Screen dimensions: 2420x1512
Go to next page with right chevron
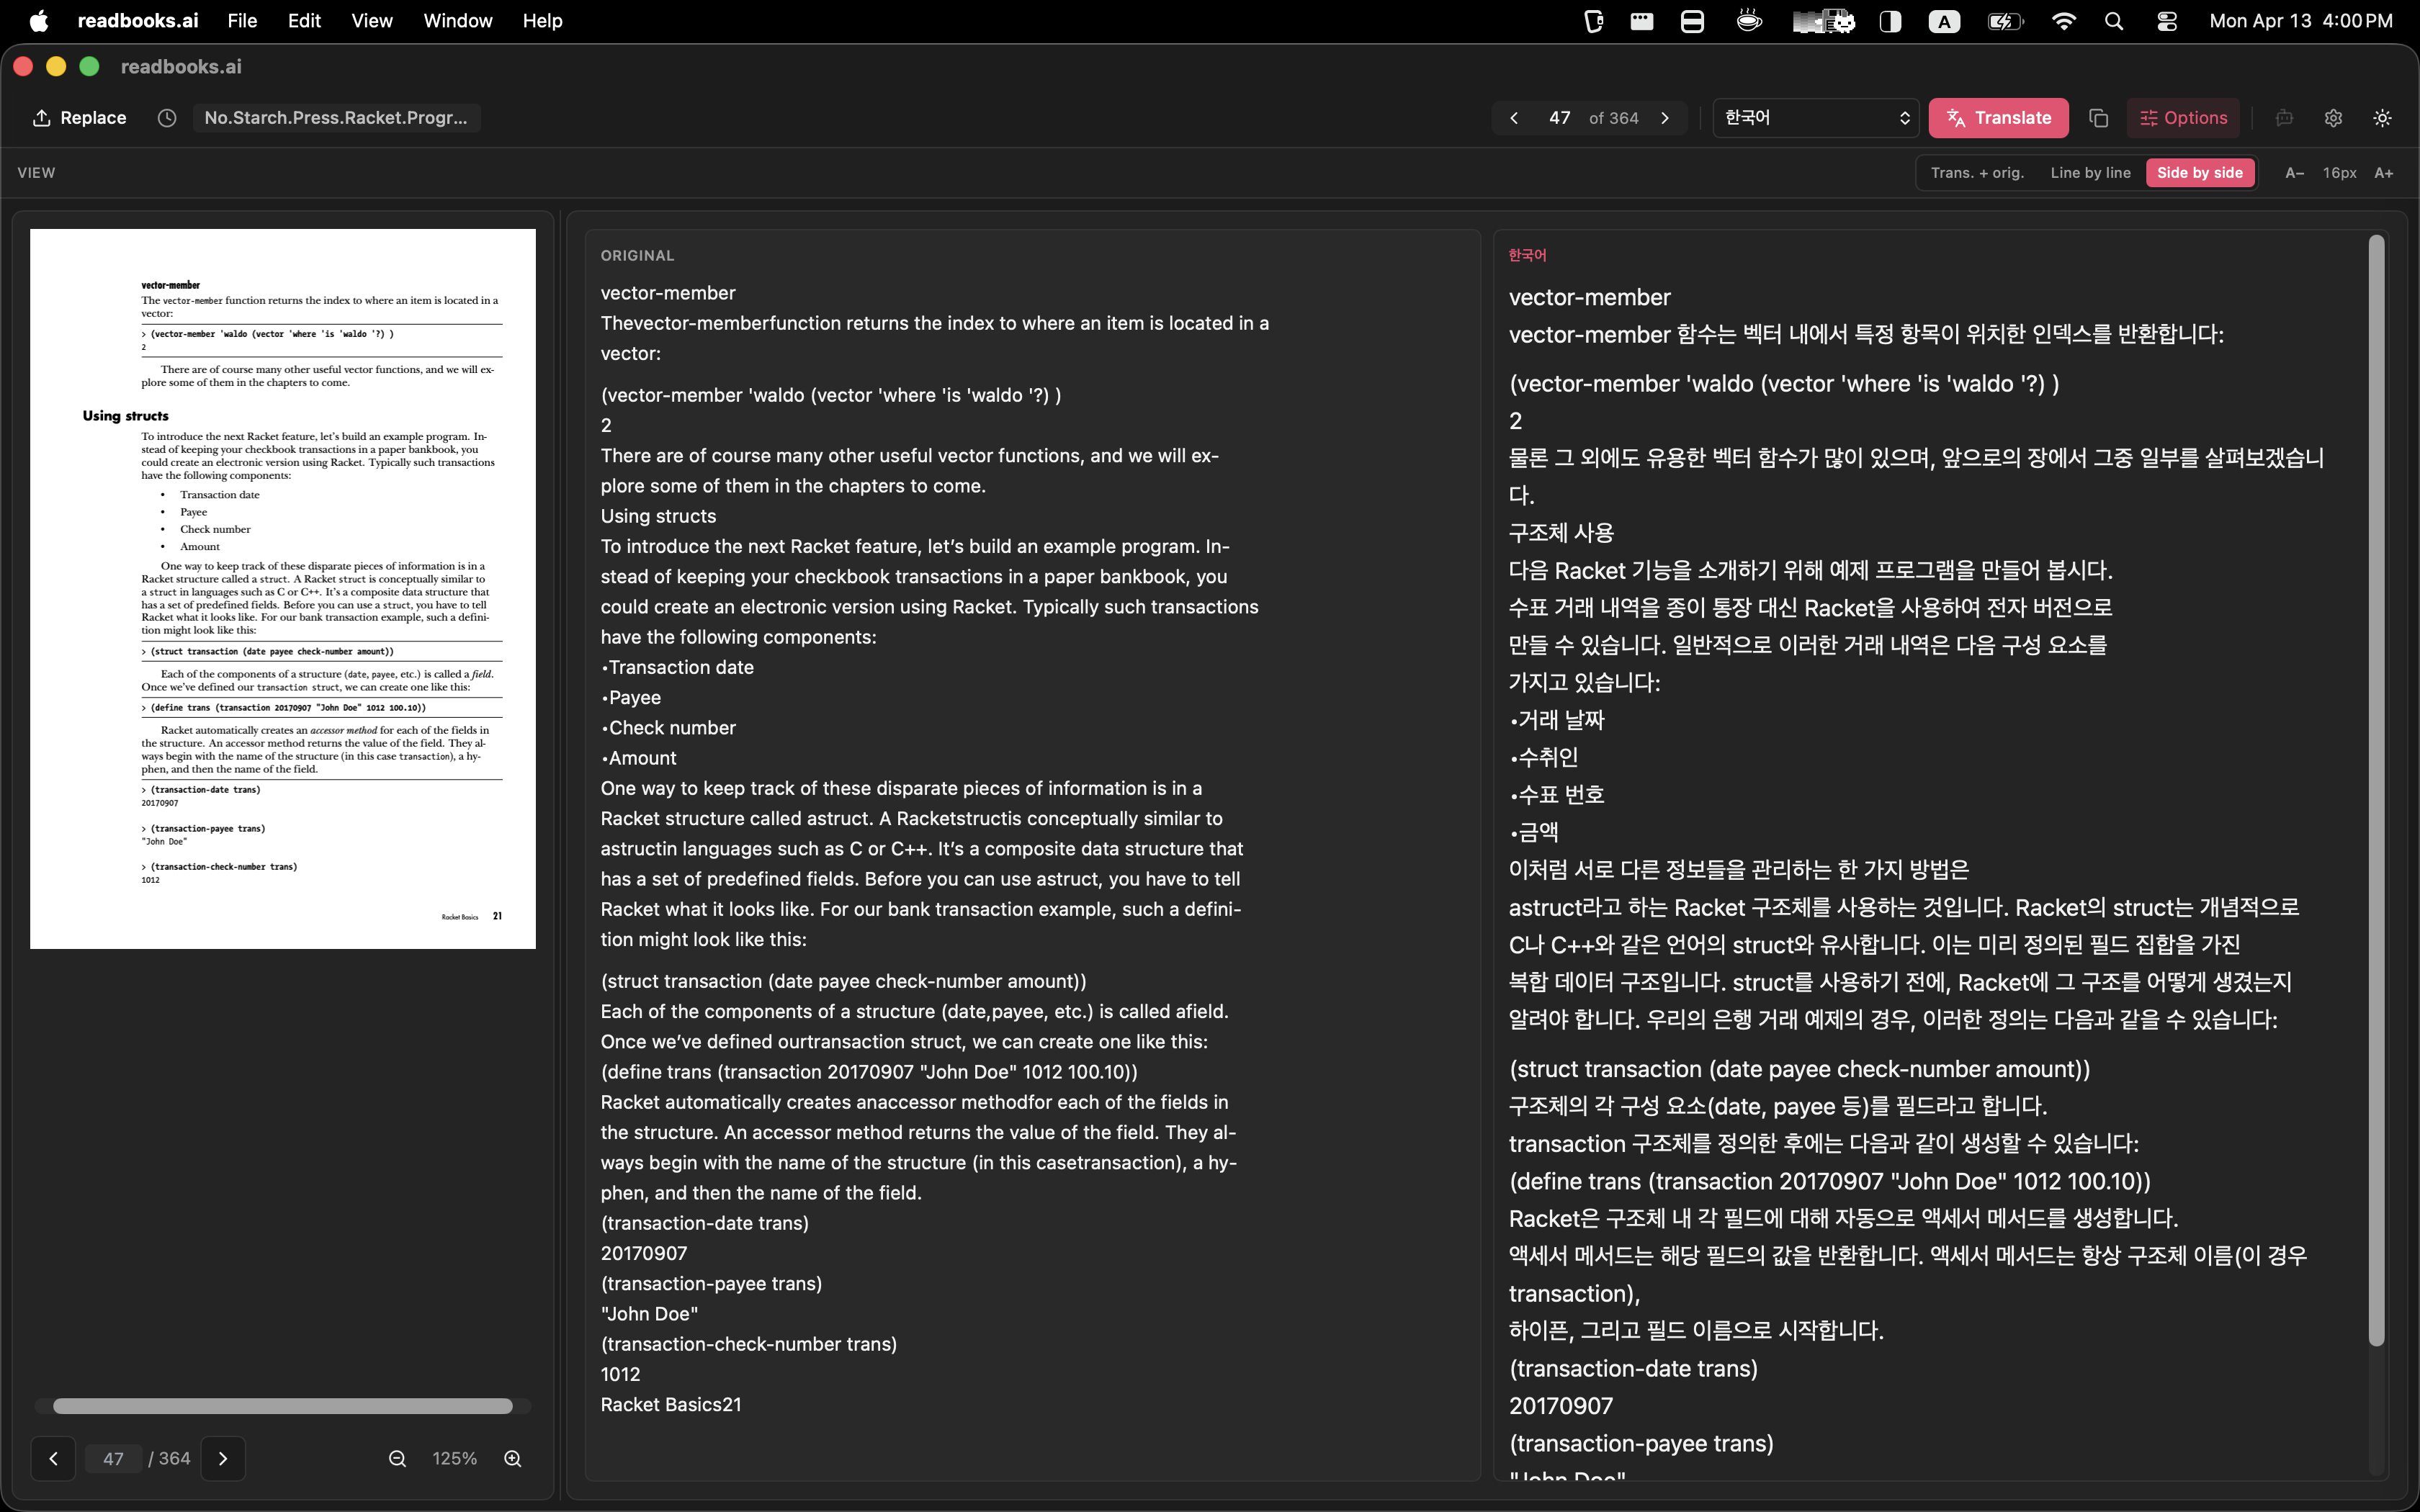1666,117
